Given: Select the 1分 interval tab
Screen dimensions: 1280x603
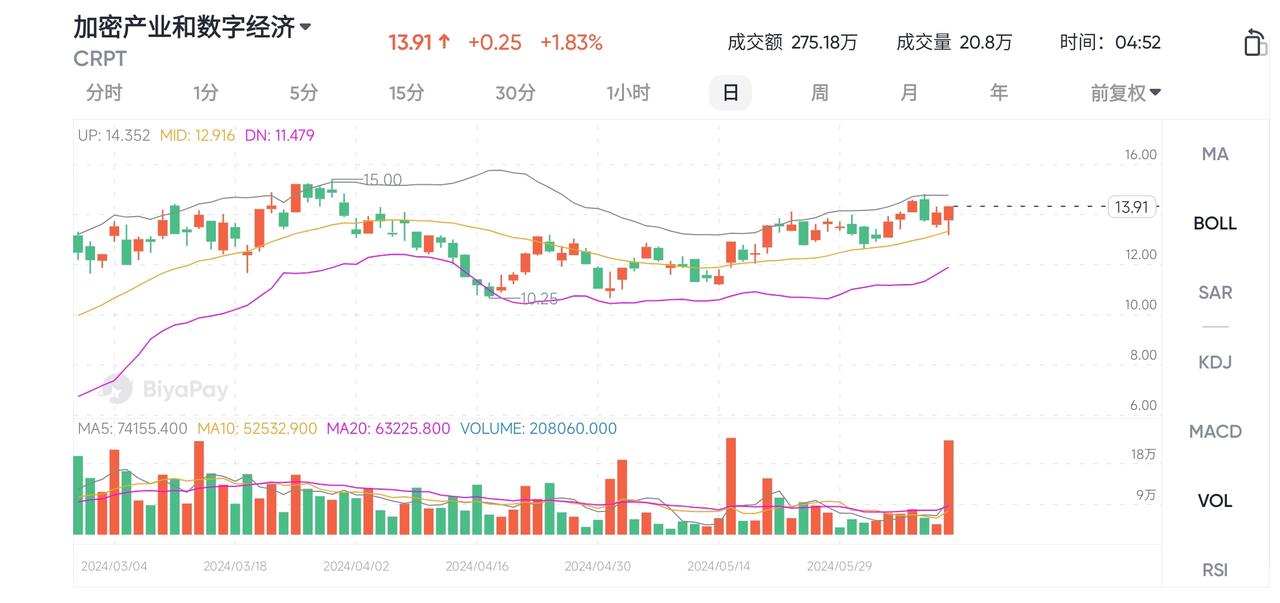Looking at the screenshot, I should (204, 92).
